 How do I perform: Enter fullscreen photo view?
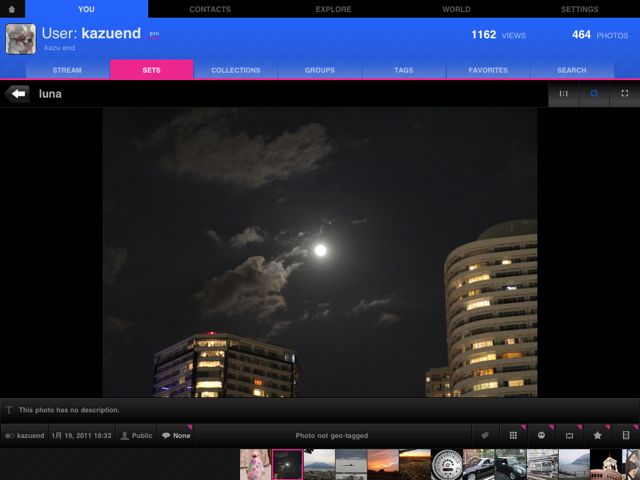click(624, 93)
